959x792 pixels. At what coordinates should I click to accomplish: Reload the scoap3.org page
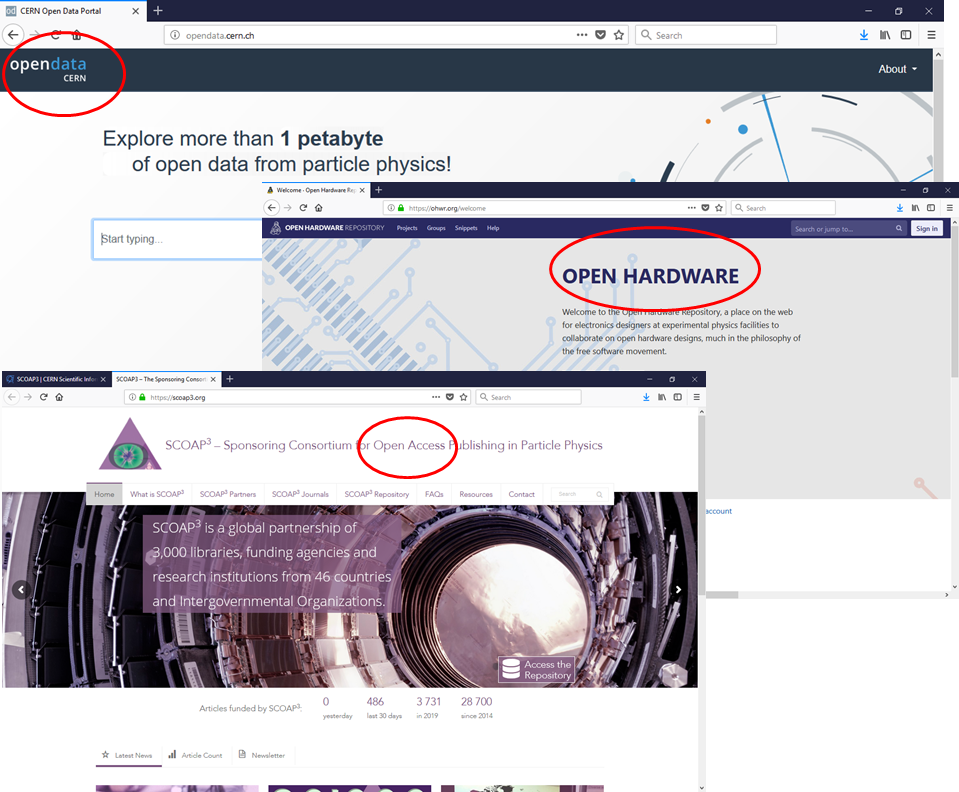(43, 397)
